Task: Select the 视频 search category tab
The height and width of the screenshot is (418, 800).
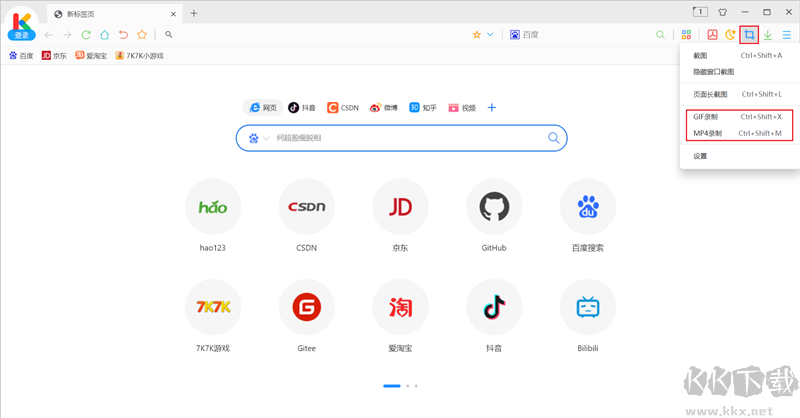Action: (462, 108)
